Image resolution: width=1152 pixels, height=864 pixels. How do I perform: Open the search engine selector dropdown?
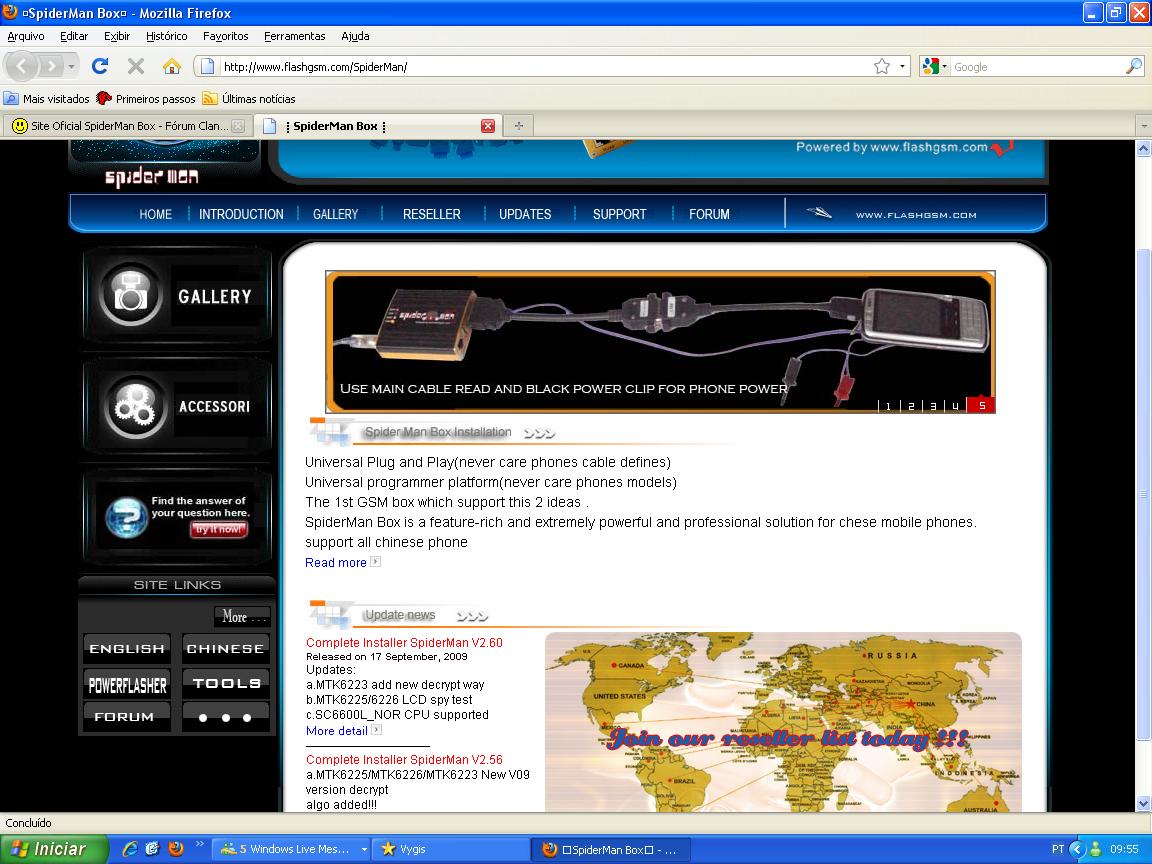click(933, 67)
